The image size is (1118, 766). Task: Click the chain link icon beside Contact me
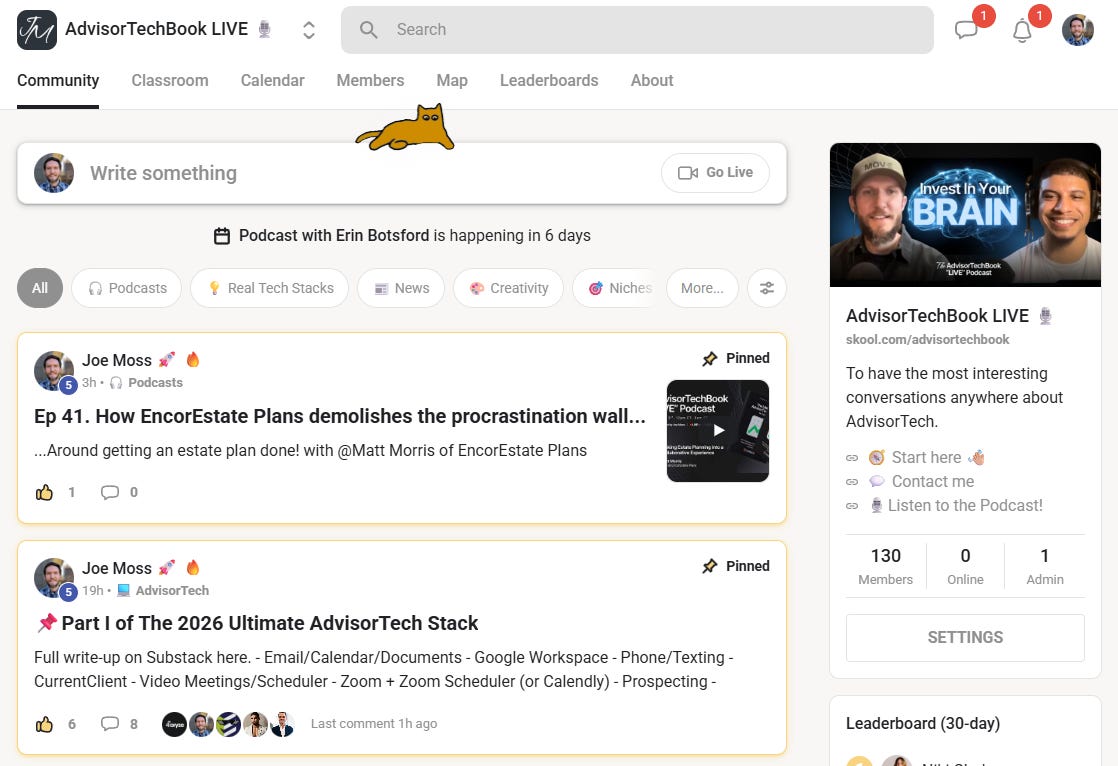852,482
